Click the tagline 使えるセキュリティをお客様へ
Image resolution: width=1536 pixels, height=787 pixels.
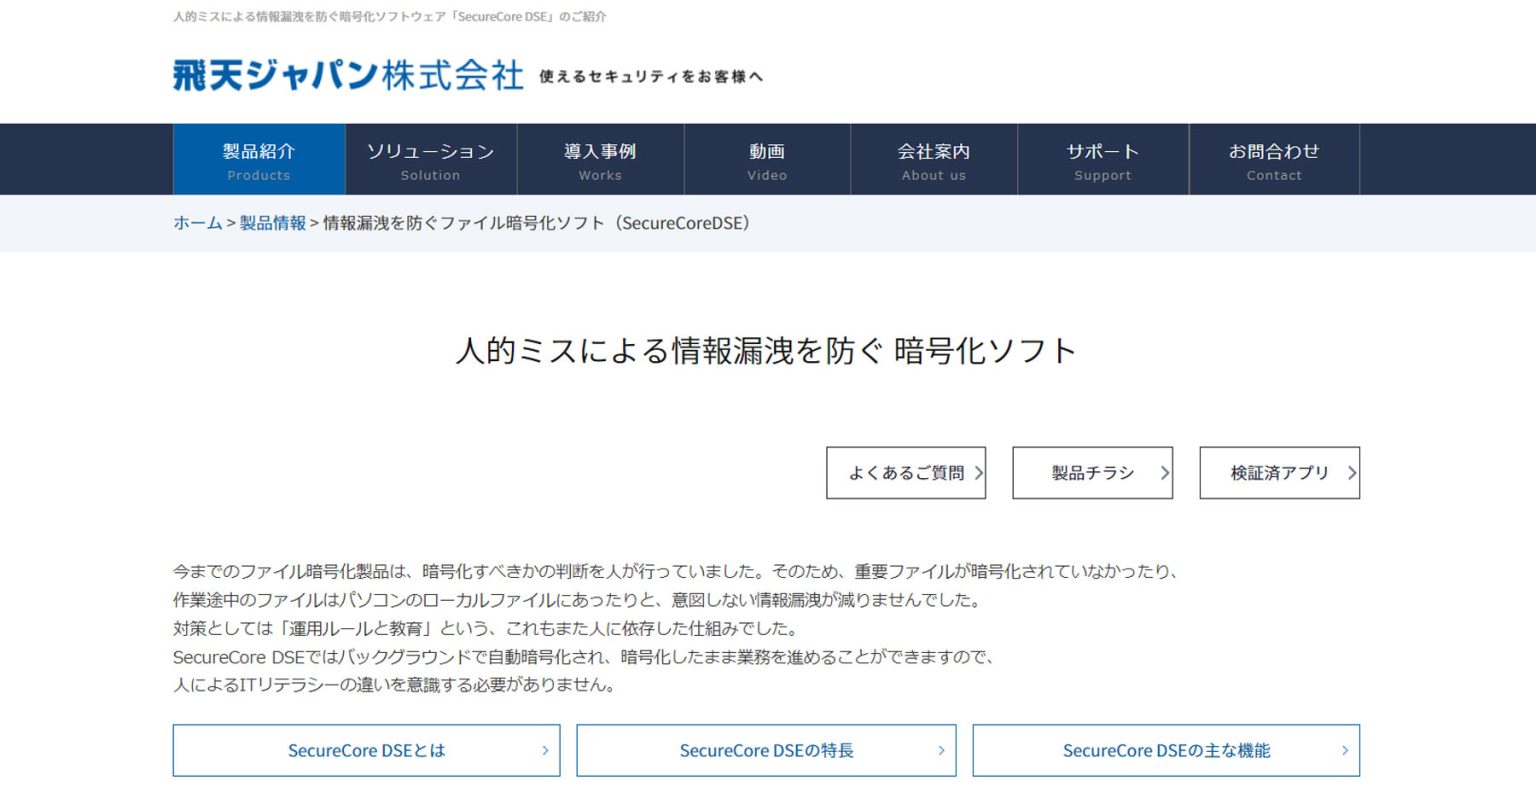pyautogui.click(x=651, y=77)
